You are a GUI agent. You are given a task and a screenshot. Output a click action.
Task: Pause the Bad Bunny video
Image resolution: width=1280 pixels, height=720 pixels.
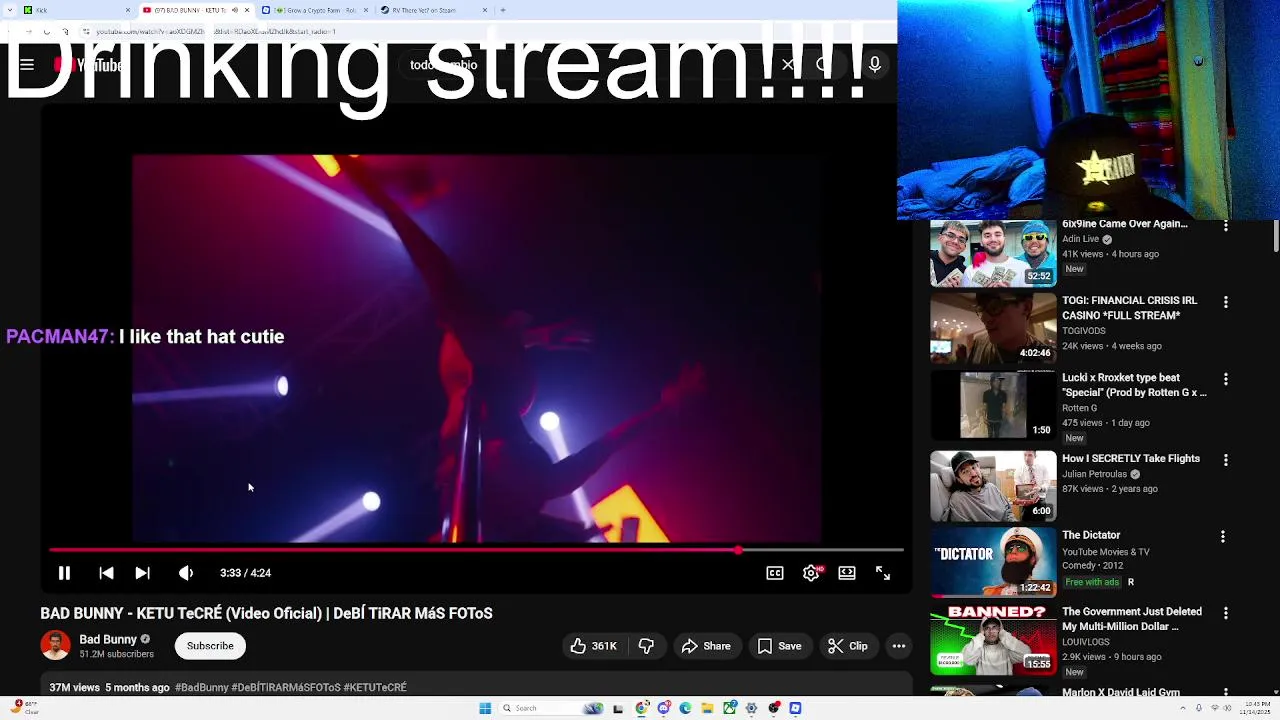(64, 573)
